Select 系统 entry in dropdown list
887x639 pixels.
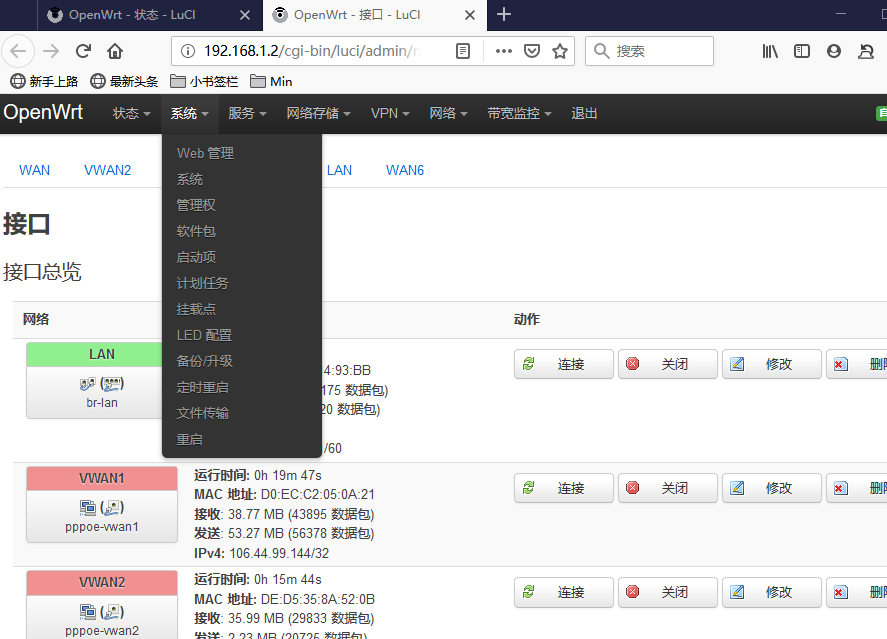pos(242,179)
